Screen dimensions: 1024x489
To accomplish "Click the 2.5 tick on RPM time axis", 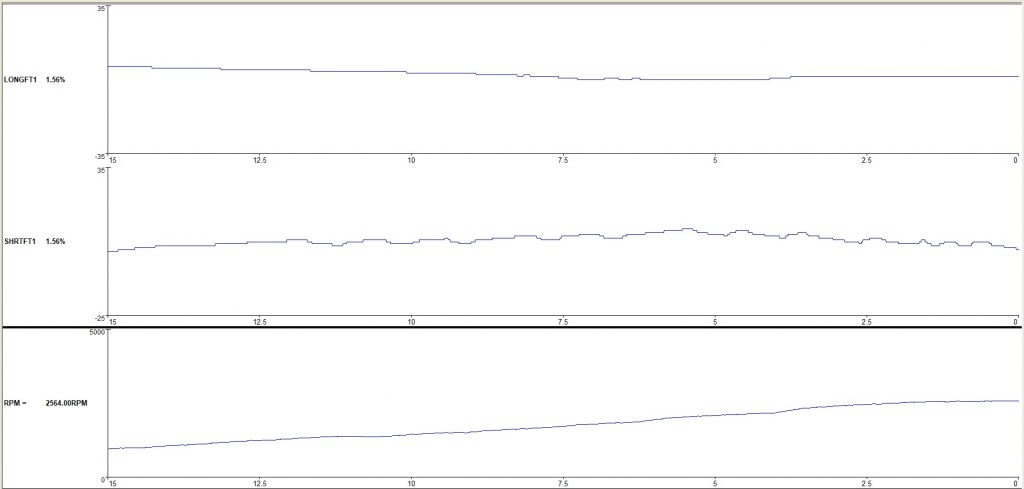I will point(866,483).
